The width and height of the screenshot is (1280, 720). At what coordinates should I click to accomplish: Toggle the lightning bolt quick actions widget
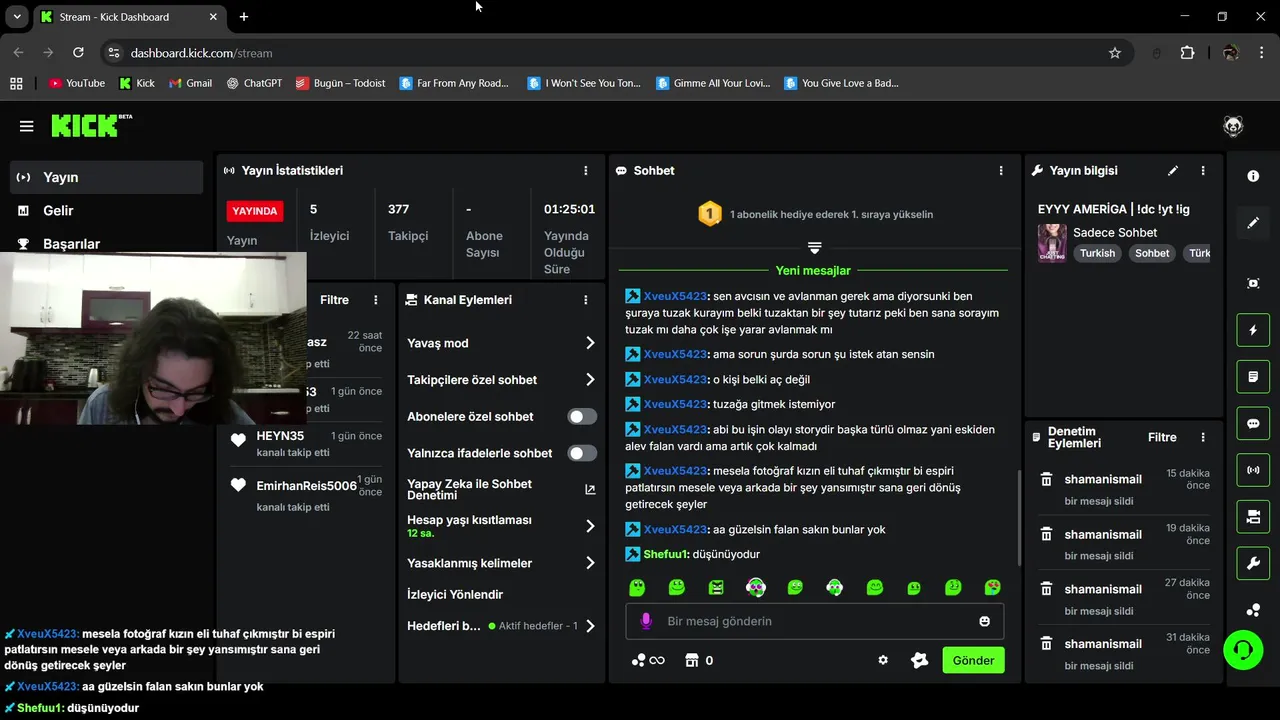(x=1253, y=330)
